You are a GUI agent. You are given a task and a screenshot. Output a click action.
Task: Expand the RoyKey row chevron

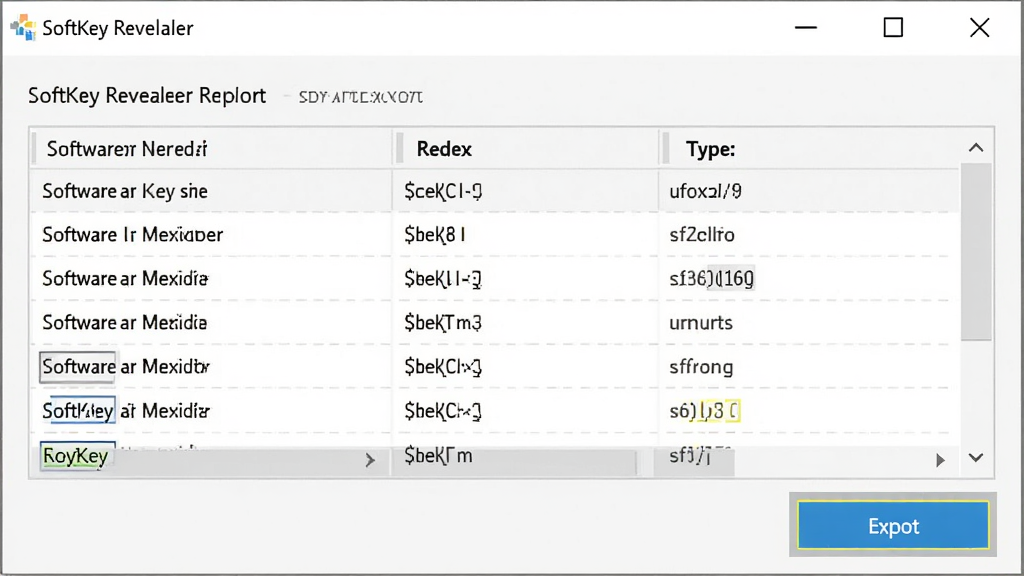(370, 460)
